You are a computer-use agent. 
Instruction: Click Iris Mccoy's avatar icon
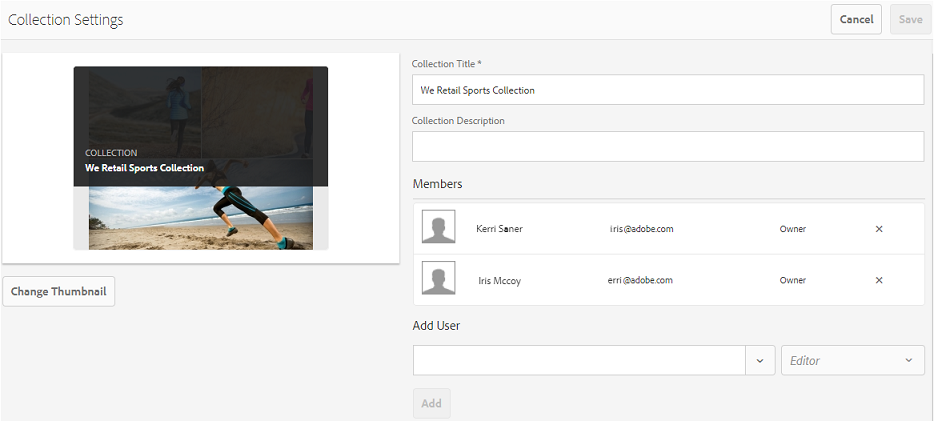click(x=438, y=277)
